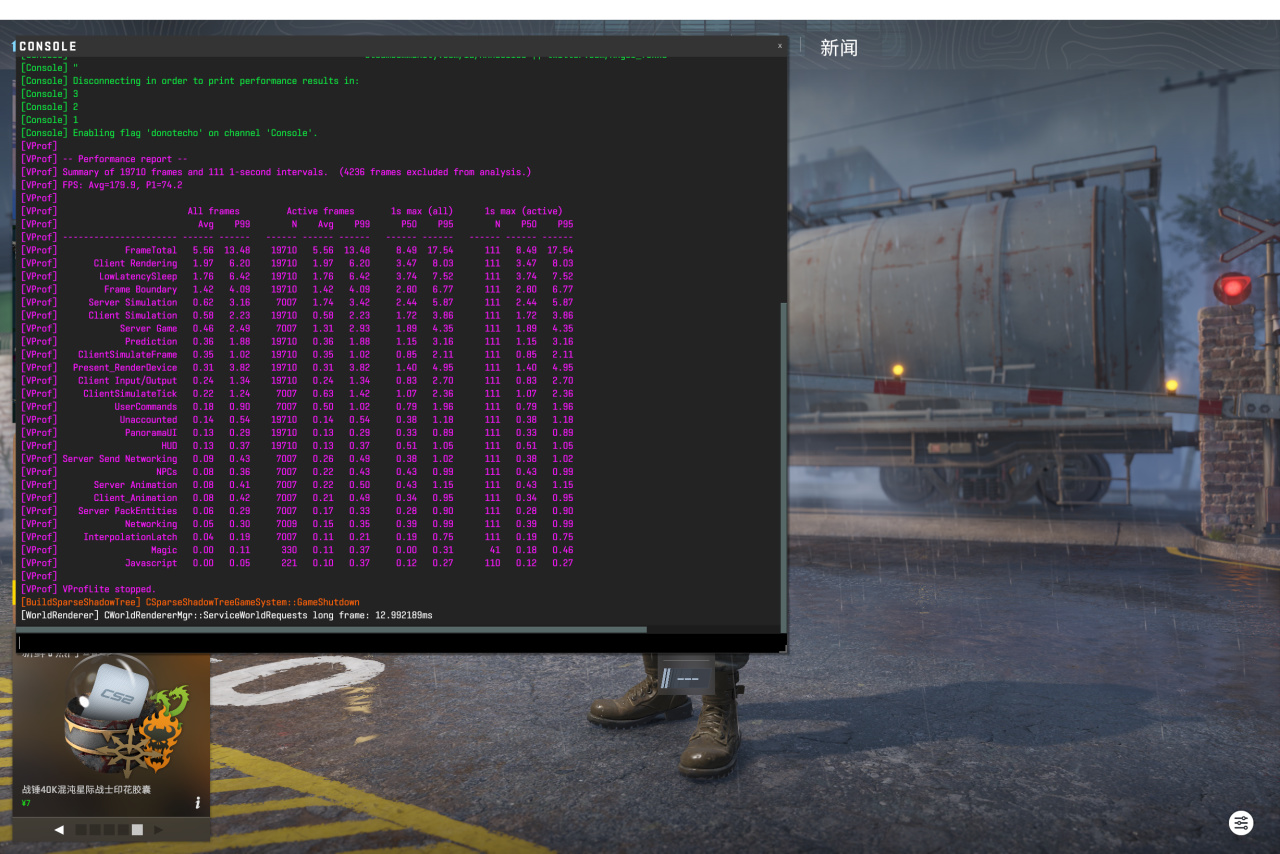Click the ClientSimulateFrame row label

pyautogui.click(x=127, y=354)
